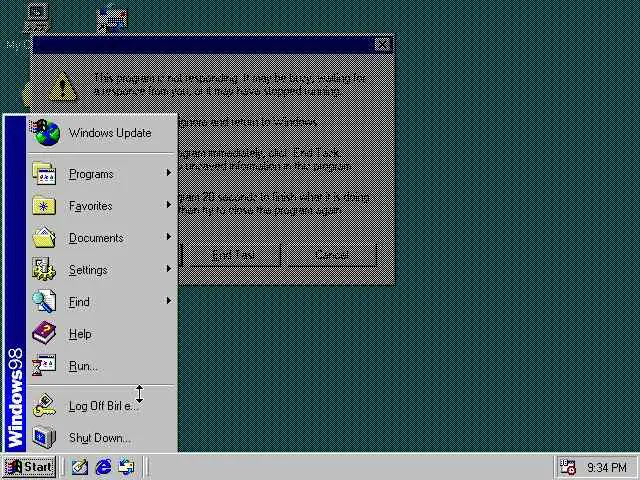Click the Find magnifying glass icon
The width and height of the screenshot is (640, 480).
click(44, 301)
